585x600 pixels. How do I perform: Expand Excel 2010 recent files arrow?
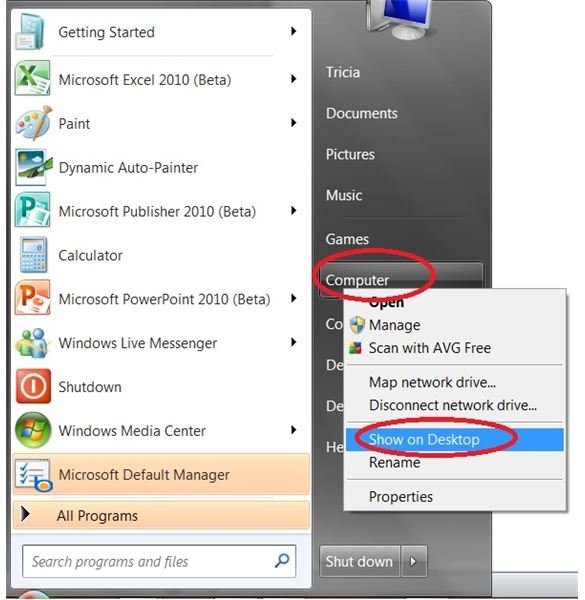pos(293,79)
